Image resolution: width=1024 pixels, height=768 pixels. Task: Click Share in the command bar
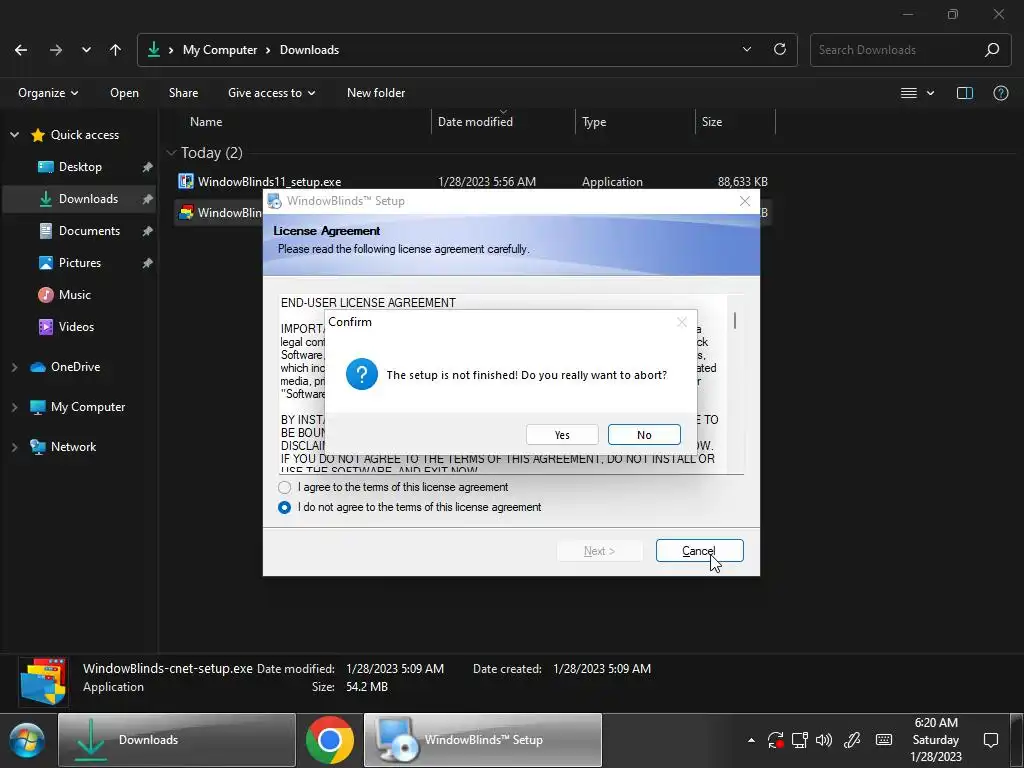click(x=184, y=93)
